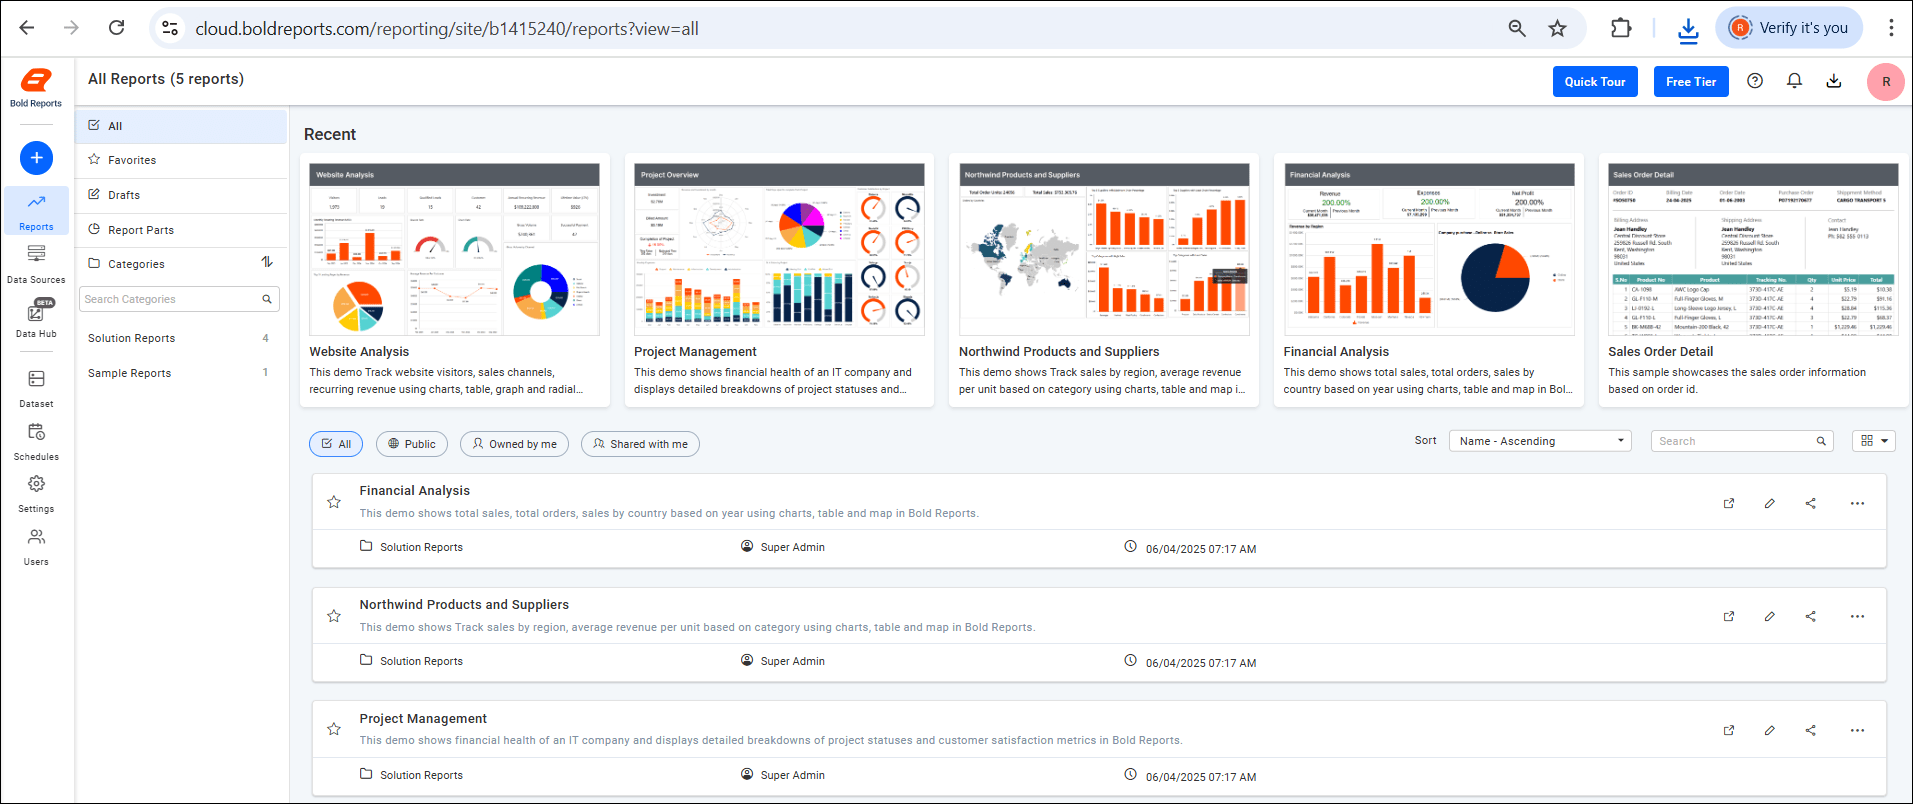Open the Project Overview recent thumbnail
The width and height of the screenshot is (1913, 804).
[779, 249]
